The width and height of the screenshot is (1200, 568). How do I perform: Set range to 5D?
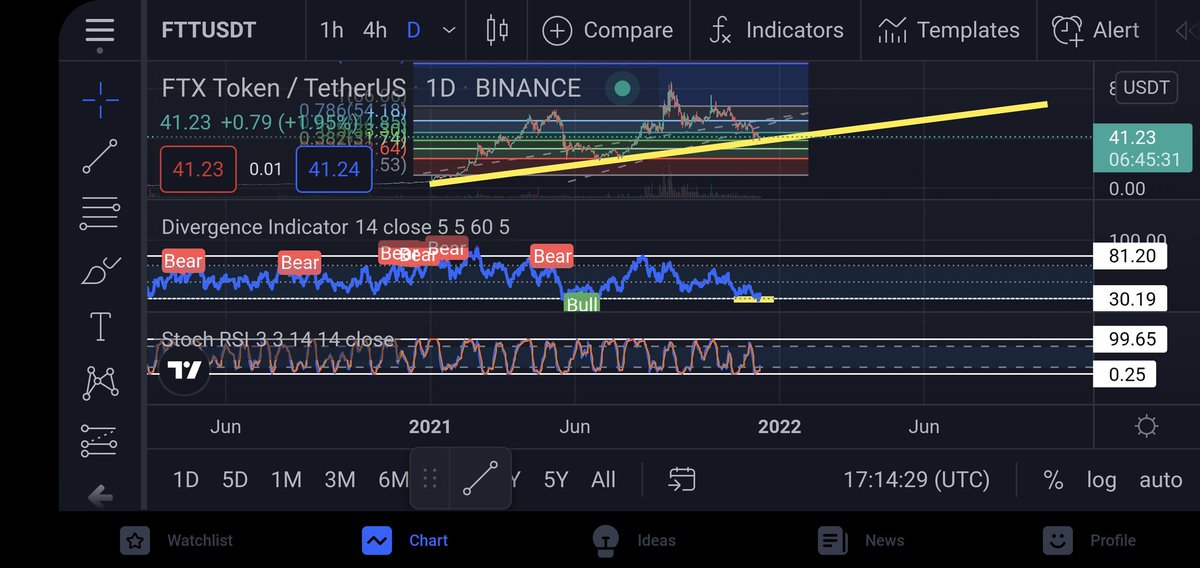tap(235, 480)
